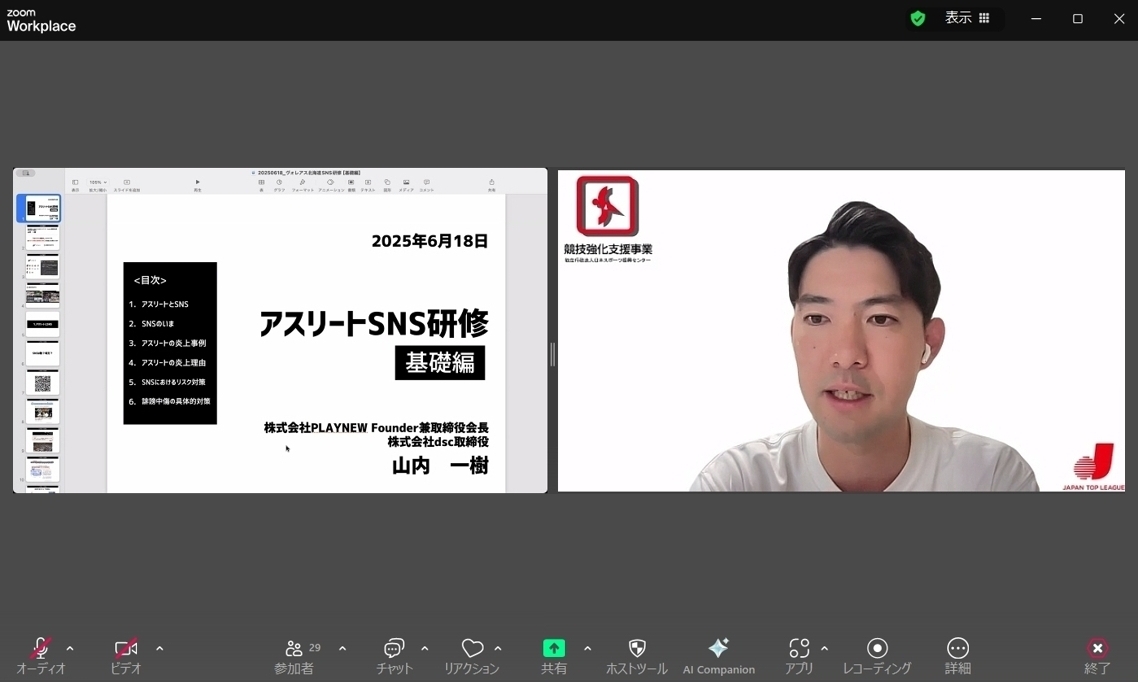
Task: Select slide 8 thumbnail in navigator
Action: (42, 411)
